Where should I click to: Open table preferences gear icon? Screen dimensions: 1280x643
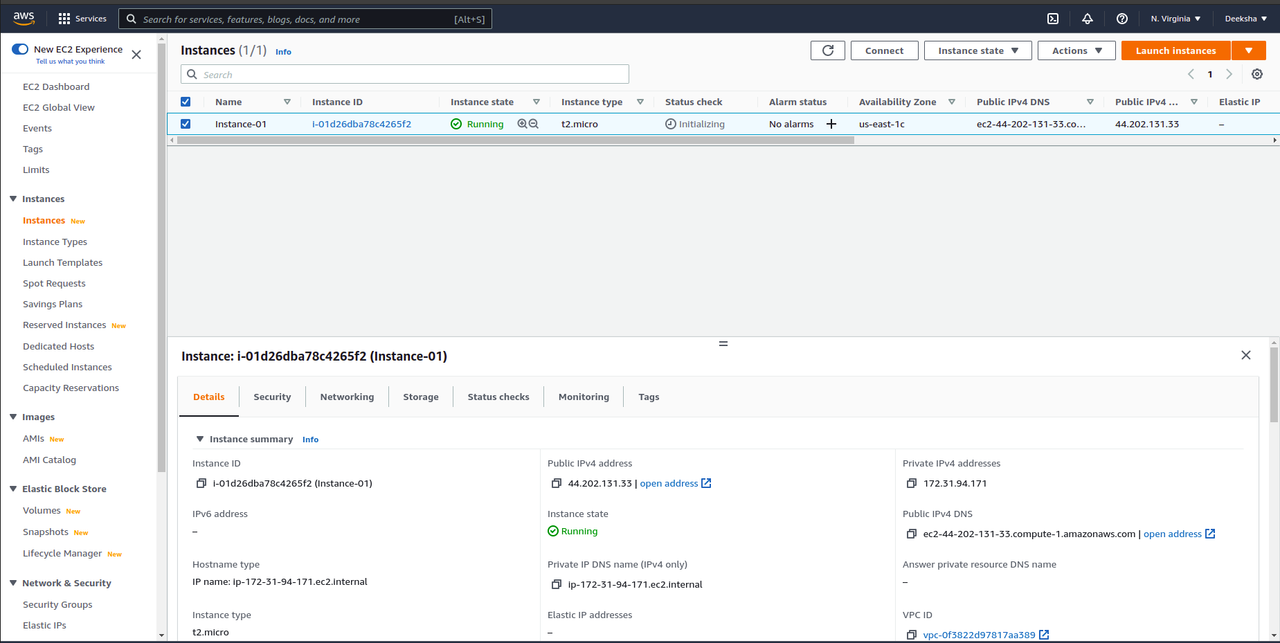click(x=1257, y=74)
